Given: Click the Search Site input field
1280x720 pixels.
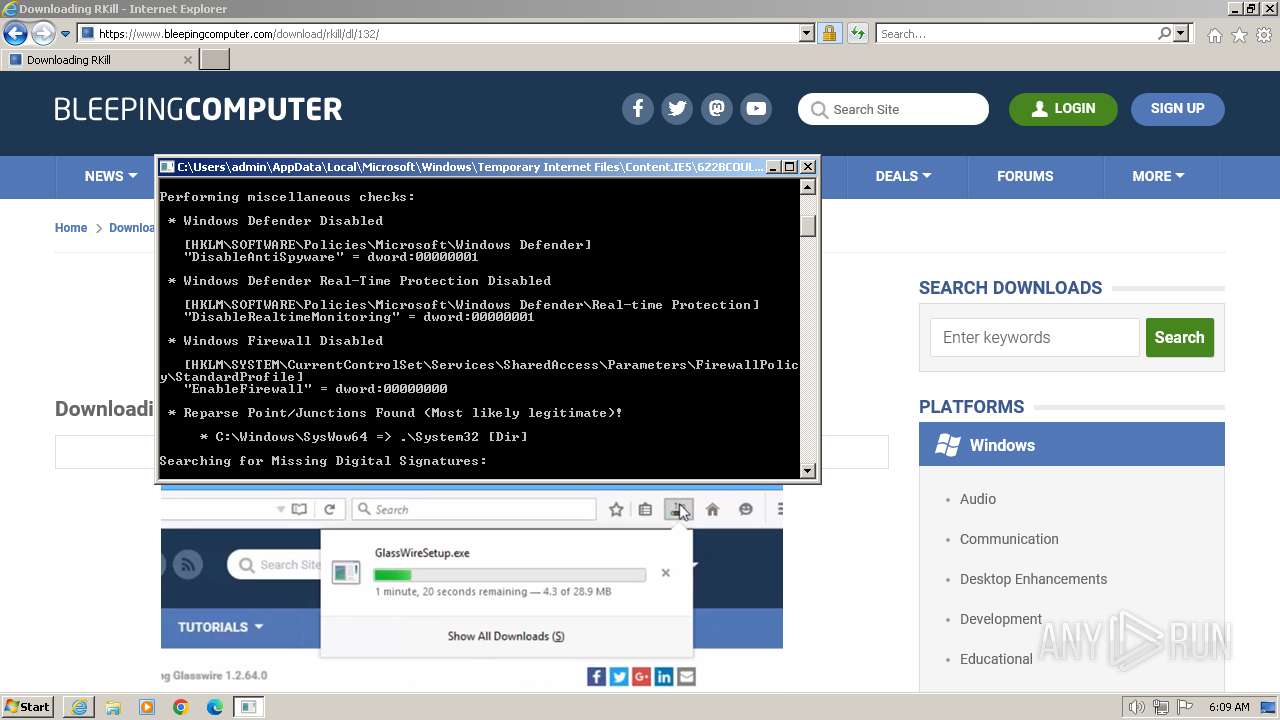Looking at the screenshot, I should click(x=893, y=109).
